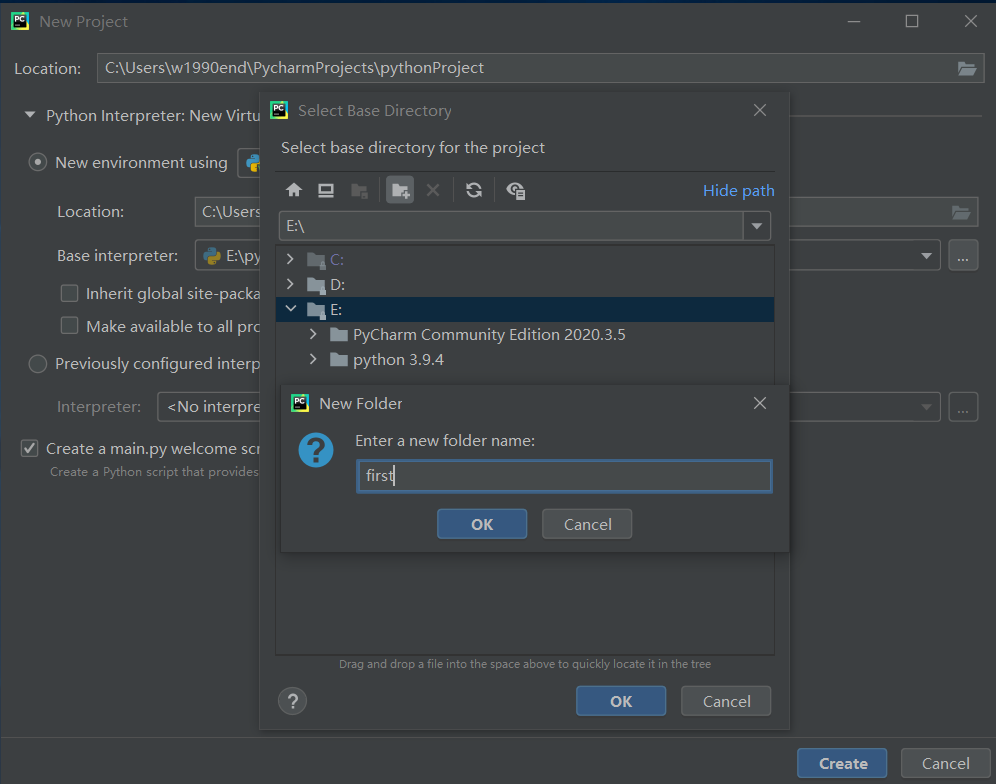Select the C: drive row
This screenshot has height=784, width=996.
(525, 259)
